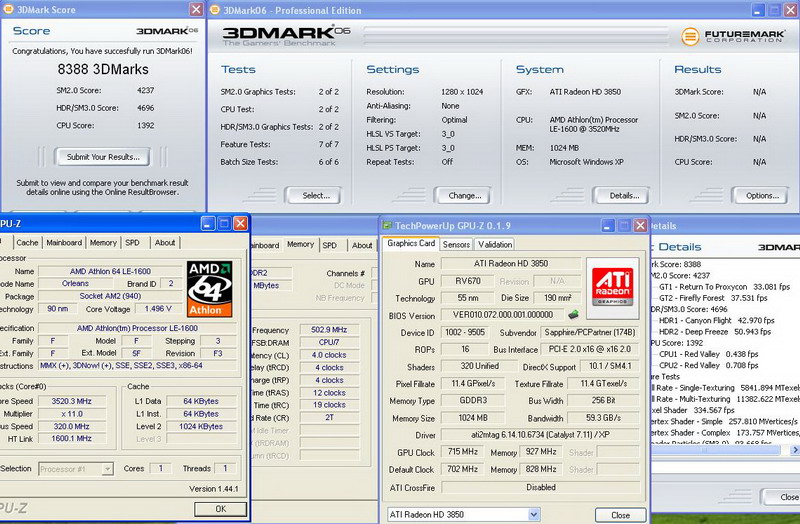Click the Options... results button

pos(760,195)
